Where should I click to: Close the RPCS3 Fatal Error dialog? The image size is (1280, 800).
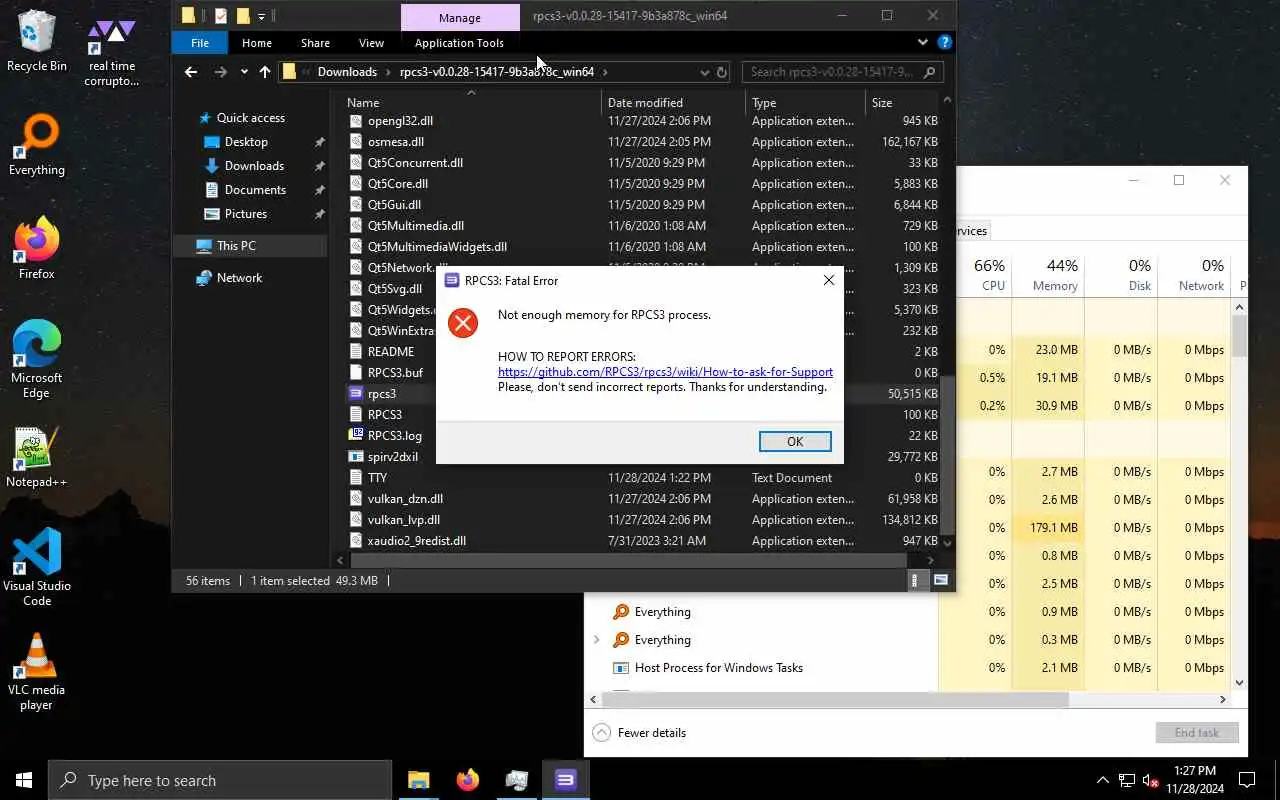pyautogui.click(x=828, y=281)
